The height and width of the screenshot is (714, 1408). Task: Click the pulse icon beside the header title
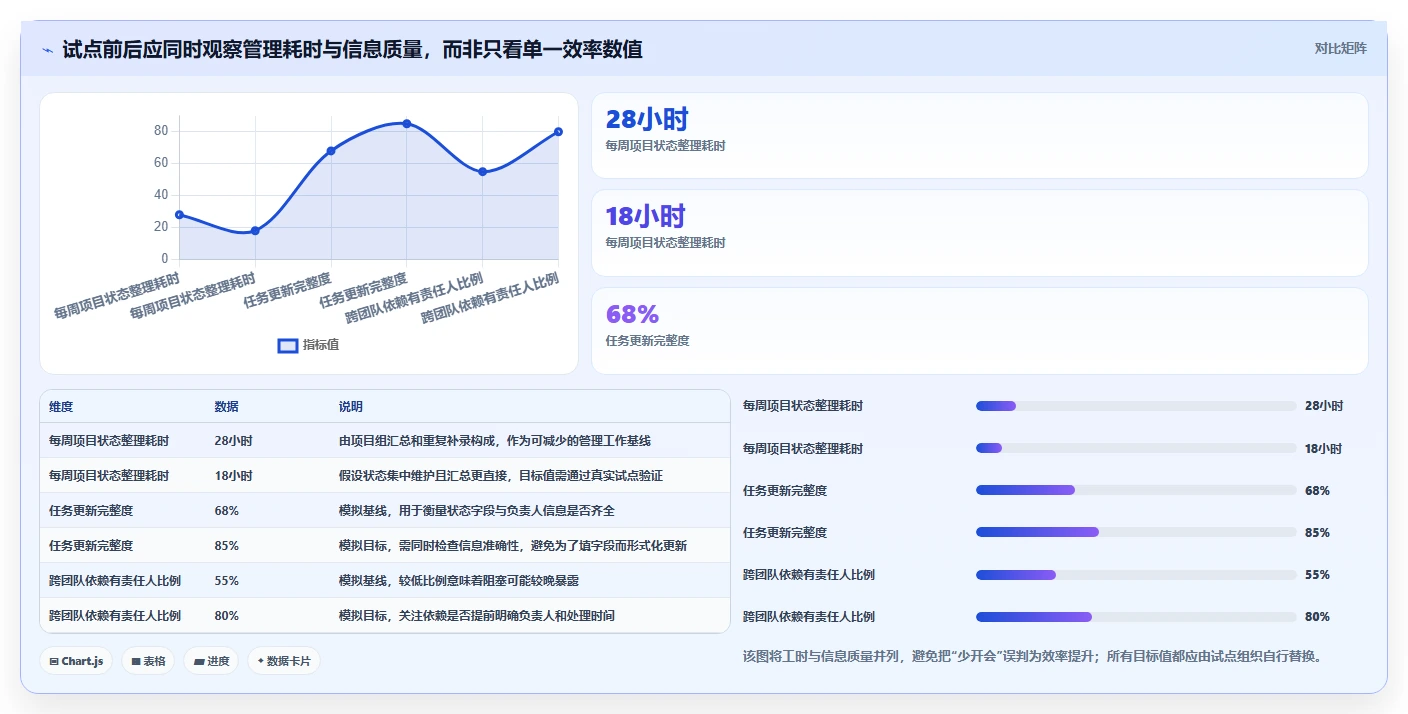pos(48,49)
